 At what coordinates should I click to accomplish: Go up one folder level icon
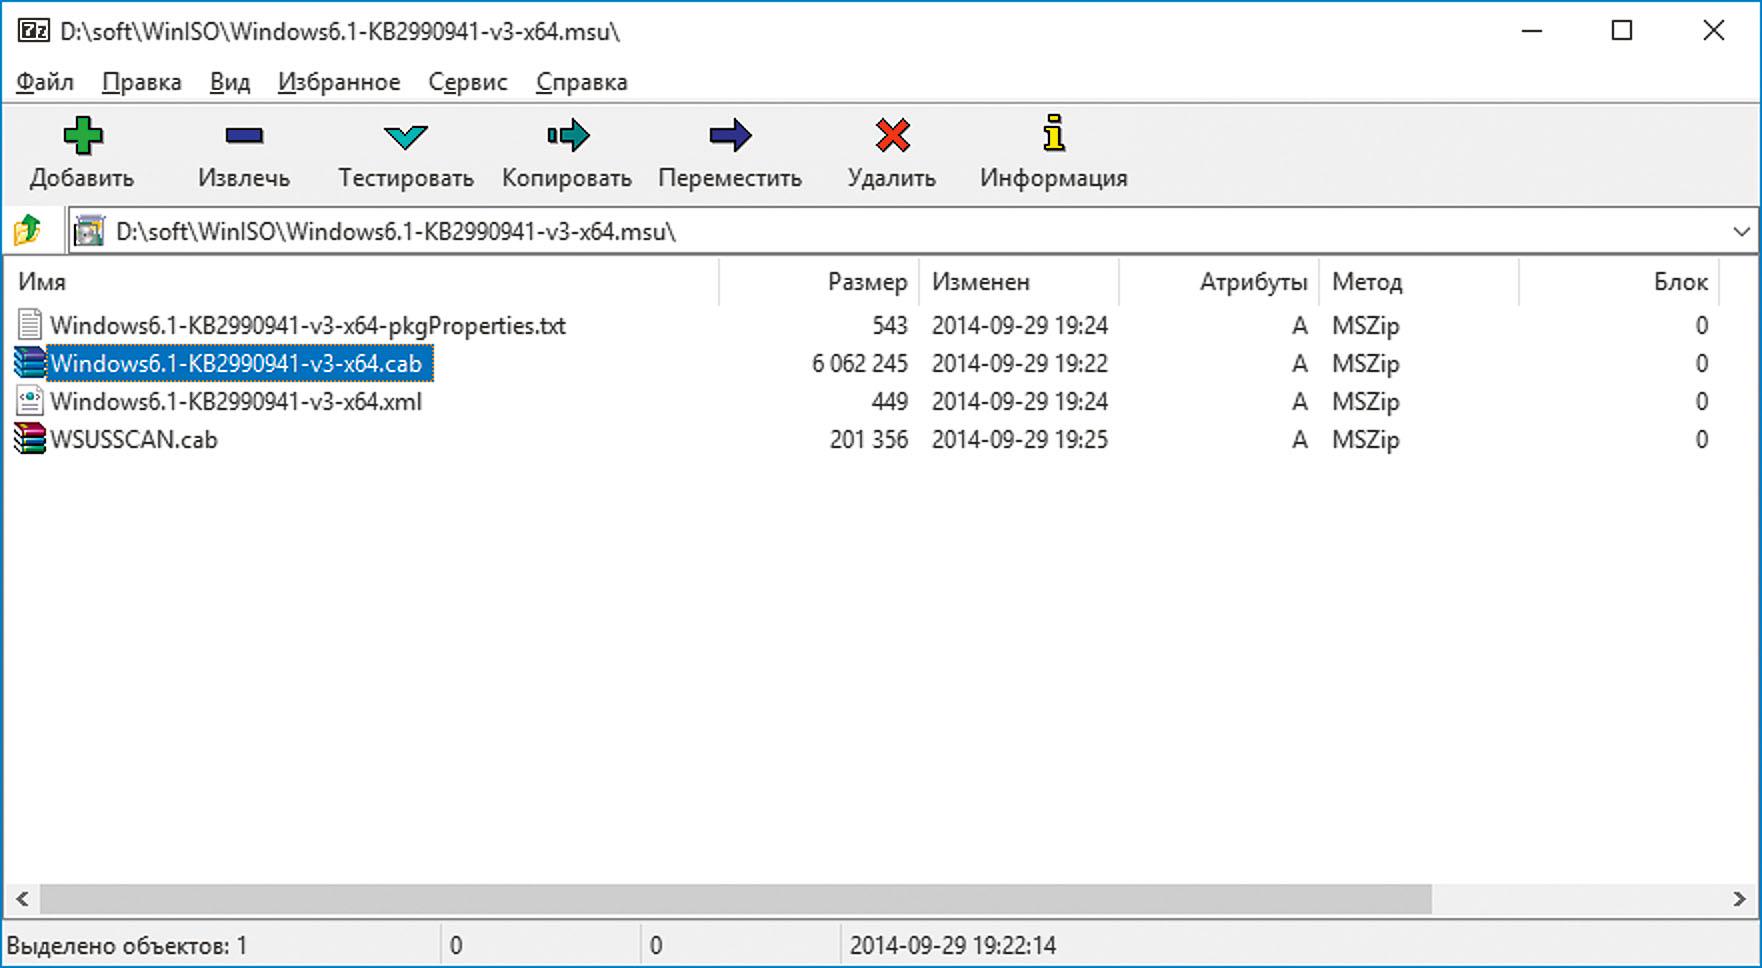tap(28, 231)
